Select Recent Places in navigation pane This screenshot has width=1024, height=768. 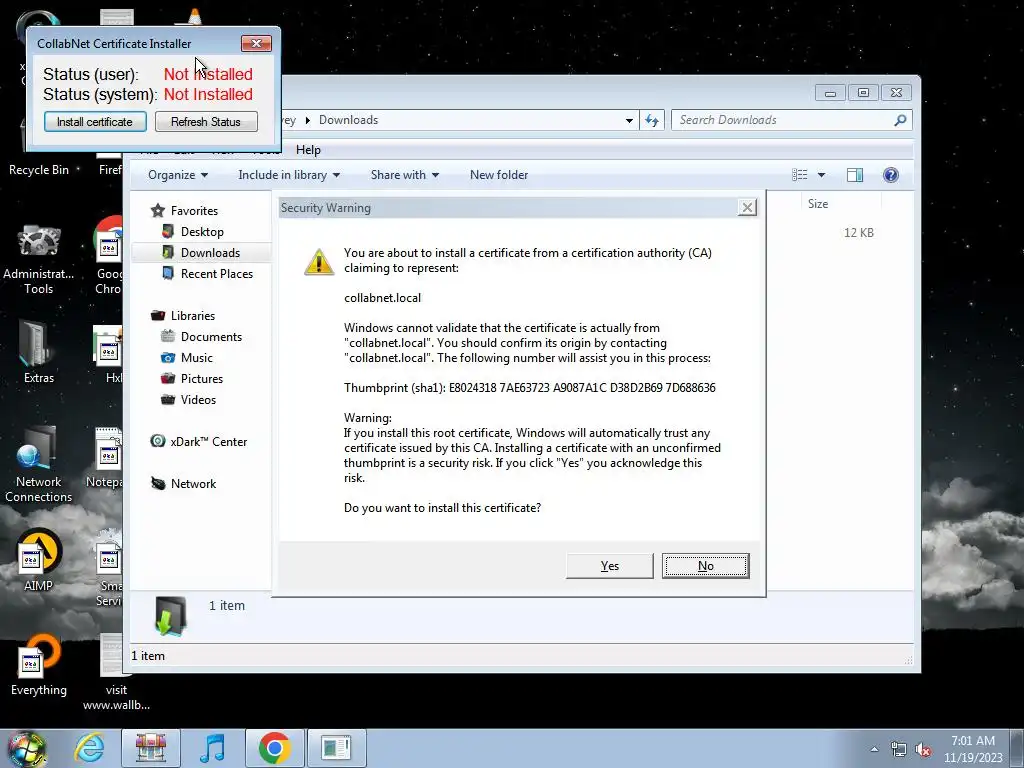216,274
